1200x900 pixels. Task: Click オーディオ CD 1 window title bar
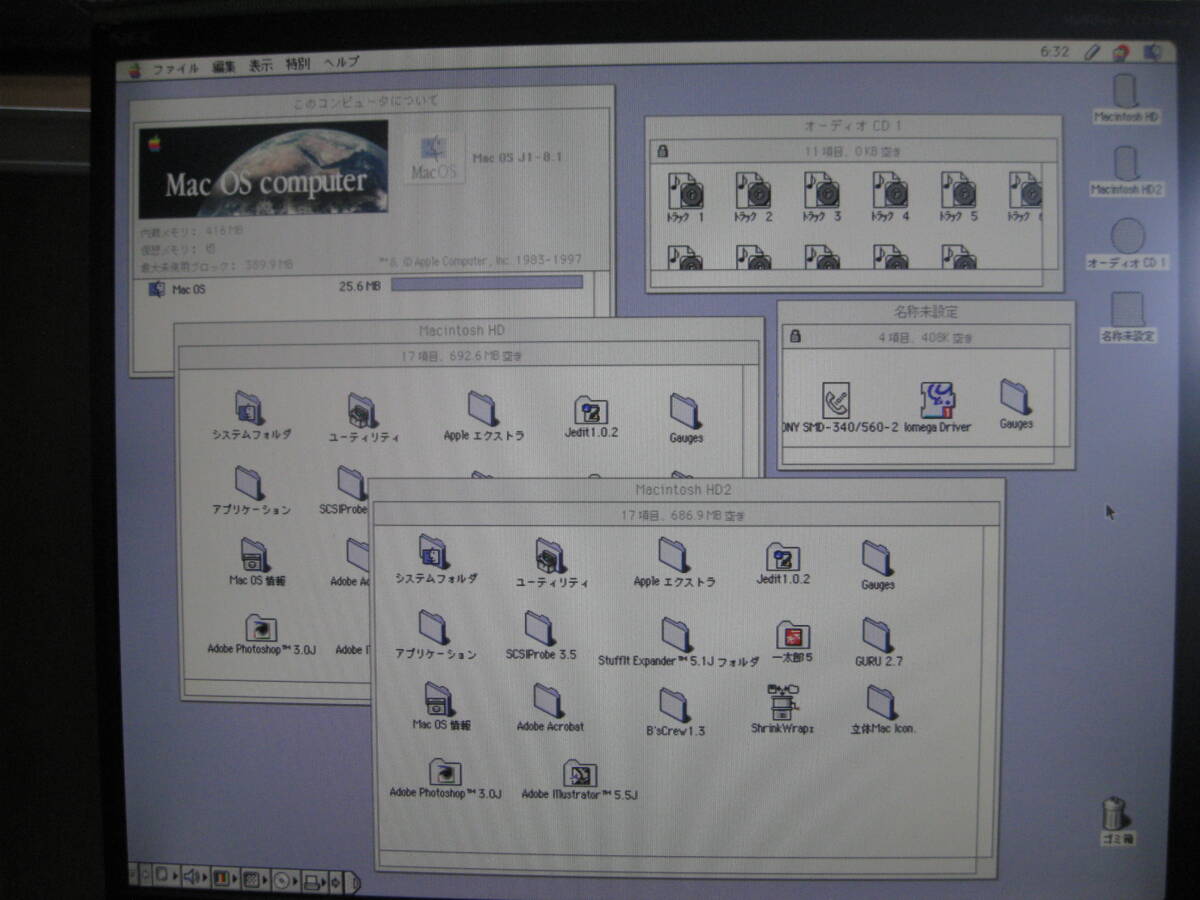[x=853, y=126]
